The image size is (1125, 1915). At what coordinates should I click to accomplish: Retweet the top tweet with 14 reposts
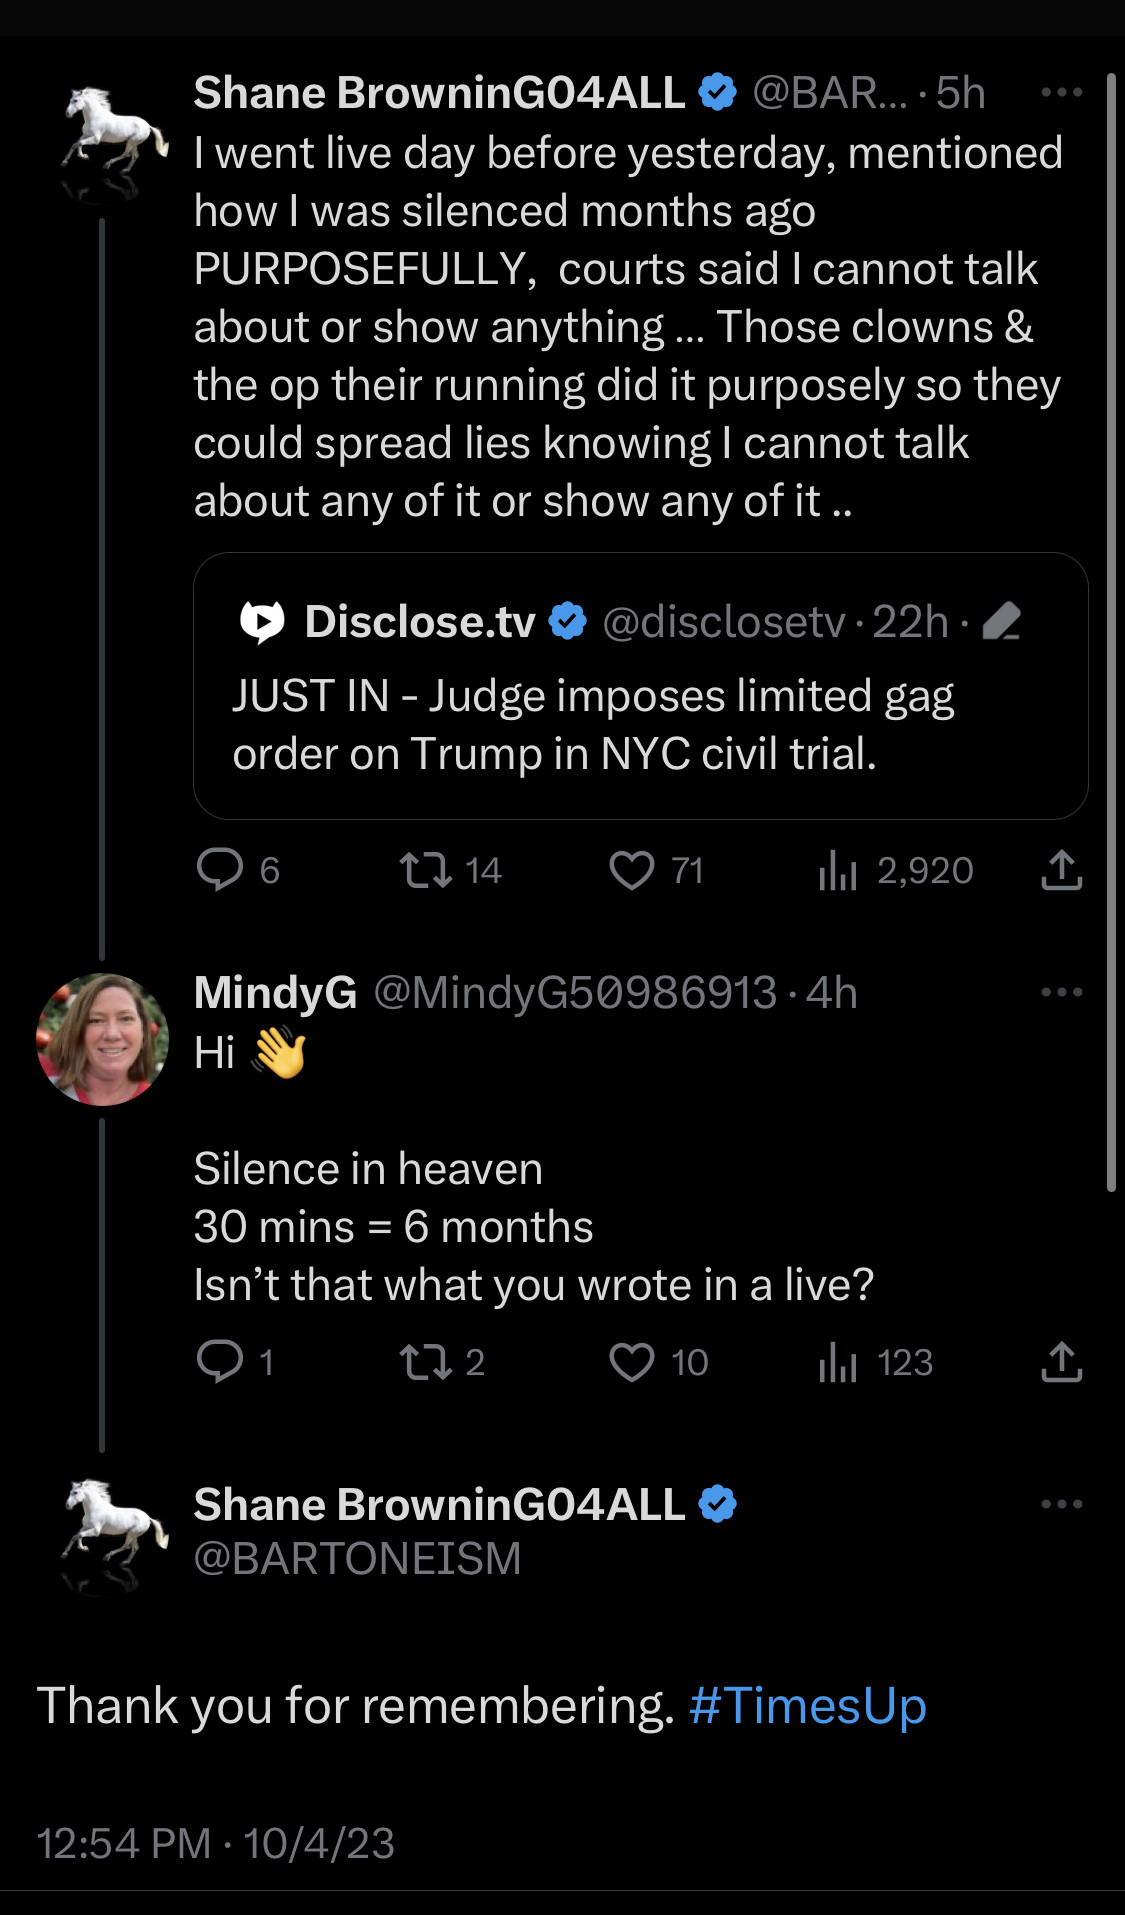(x=426, y=870)
